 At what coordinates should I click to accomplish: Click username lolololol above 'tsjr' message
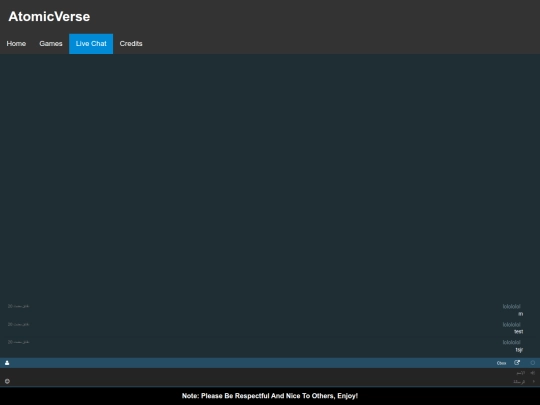(x=511, y=342)
